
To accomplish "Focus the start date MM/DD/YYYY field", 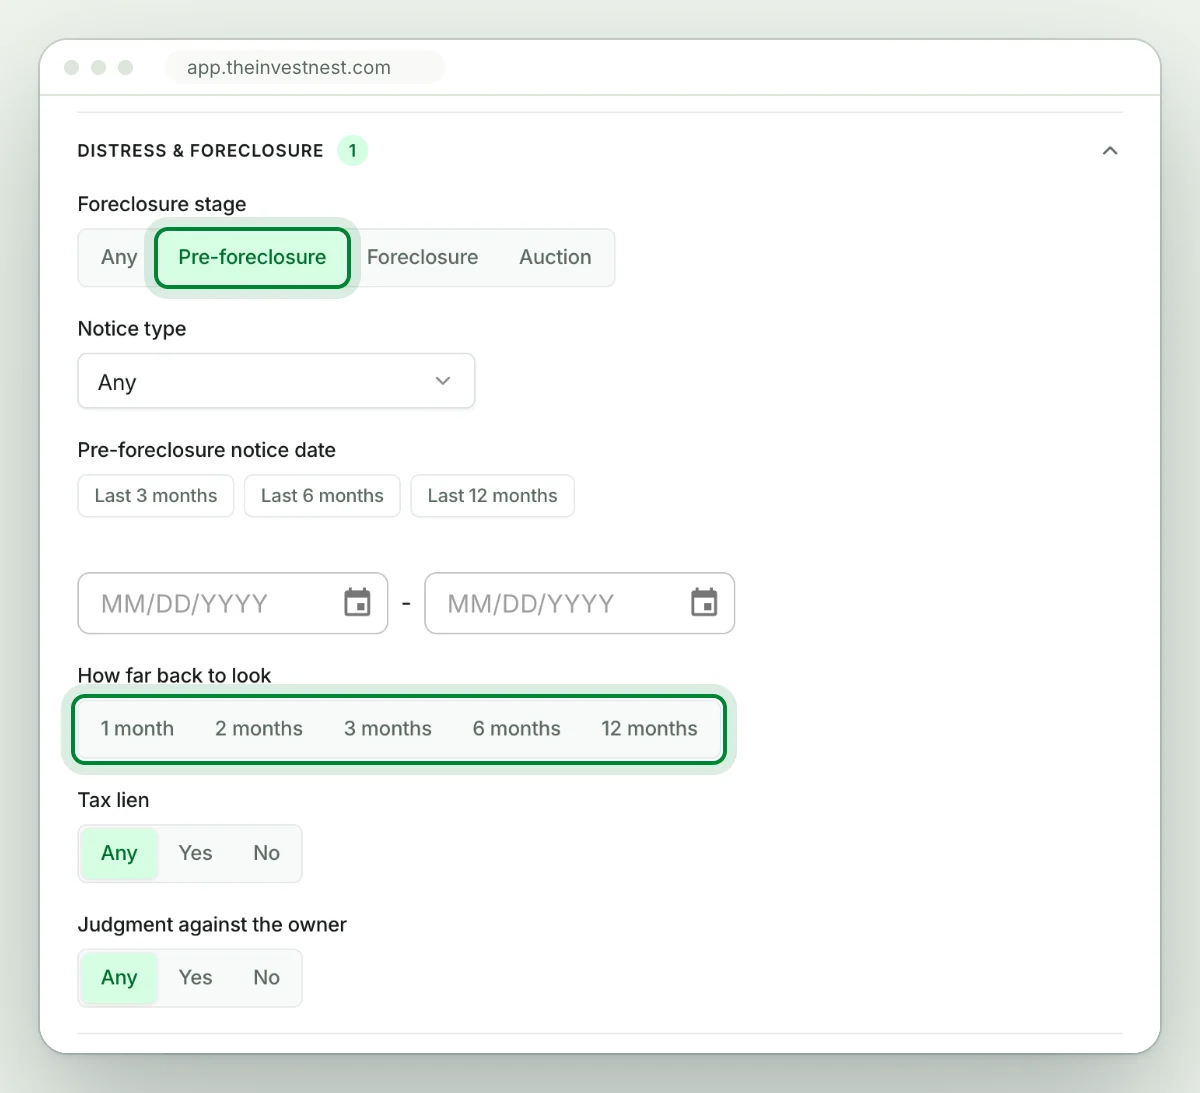I will 233,603.
